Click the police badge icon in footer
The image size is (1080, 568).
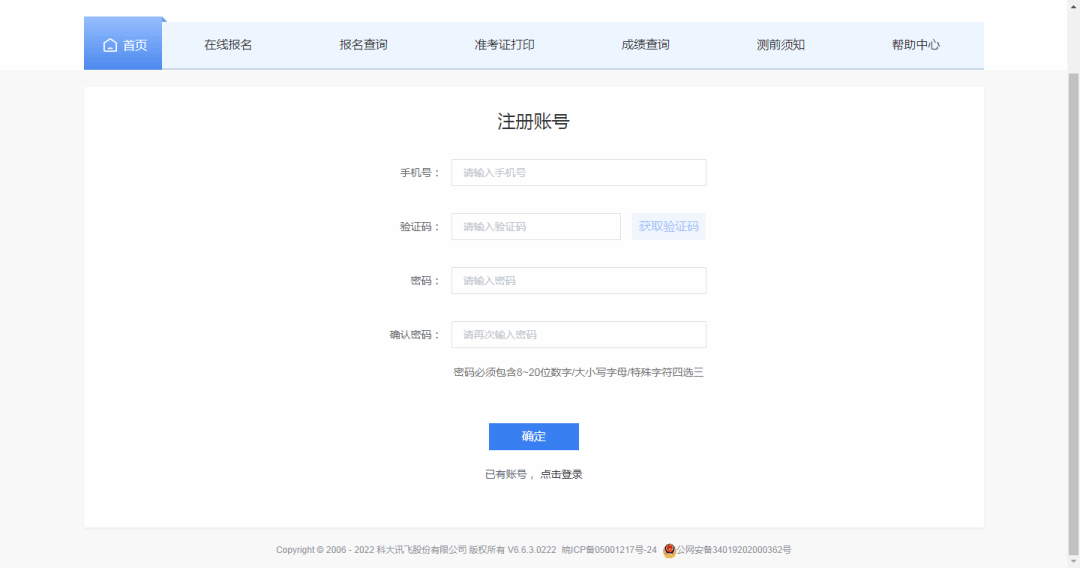point(669,550)
